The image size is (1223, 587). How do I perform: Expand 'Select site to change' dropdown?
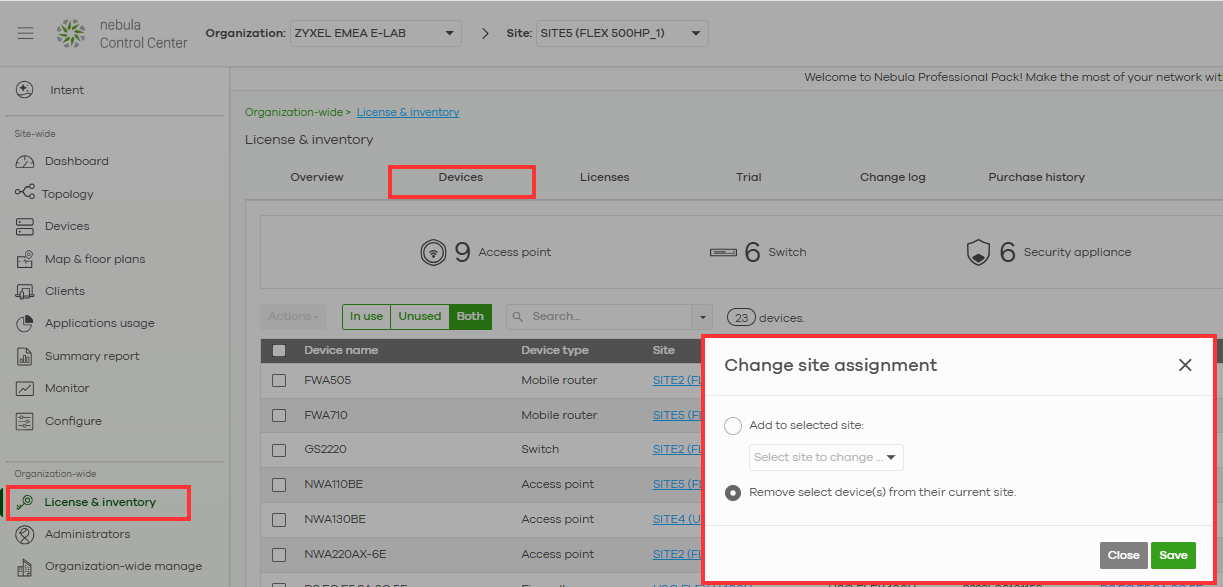826,458
